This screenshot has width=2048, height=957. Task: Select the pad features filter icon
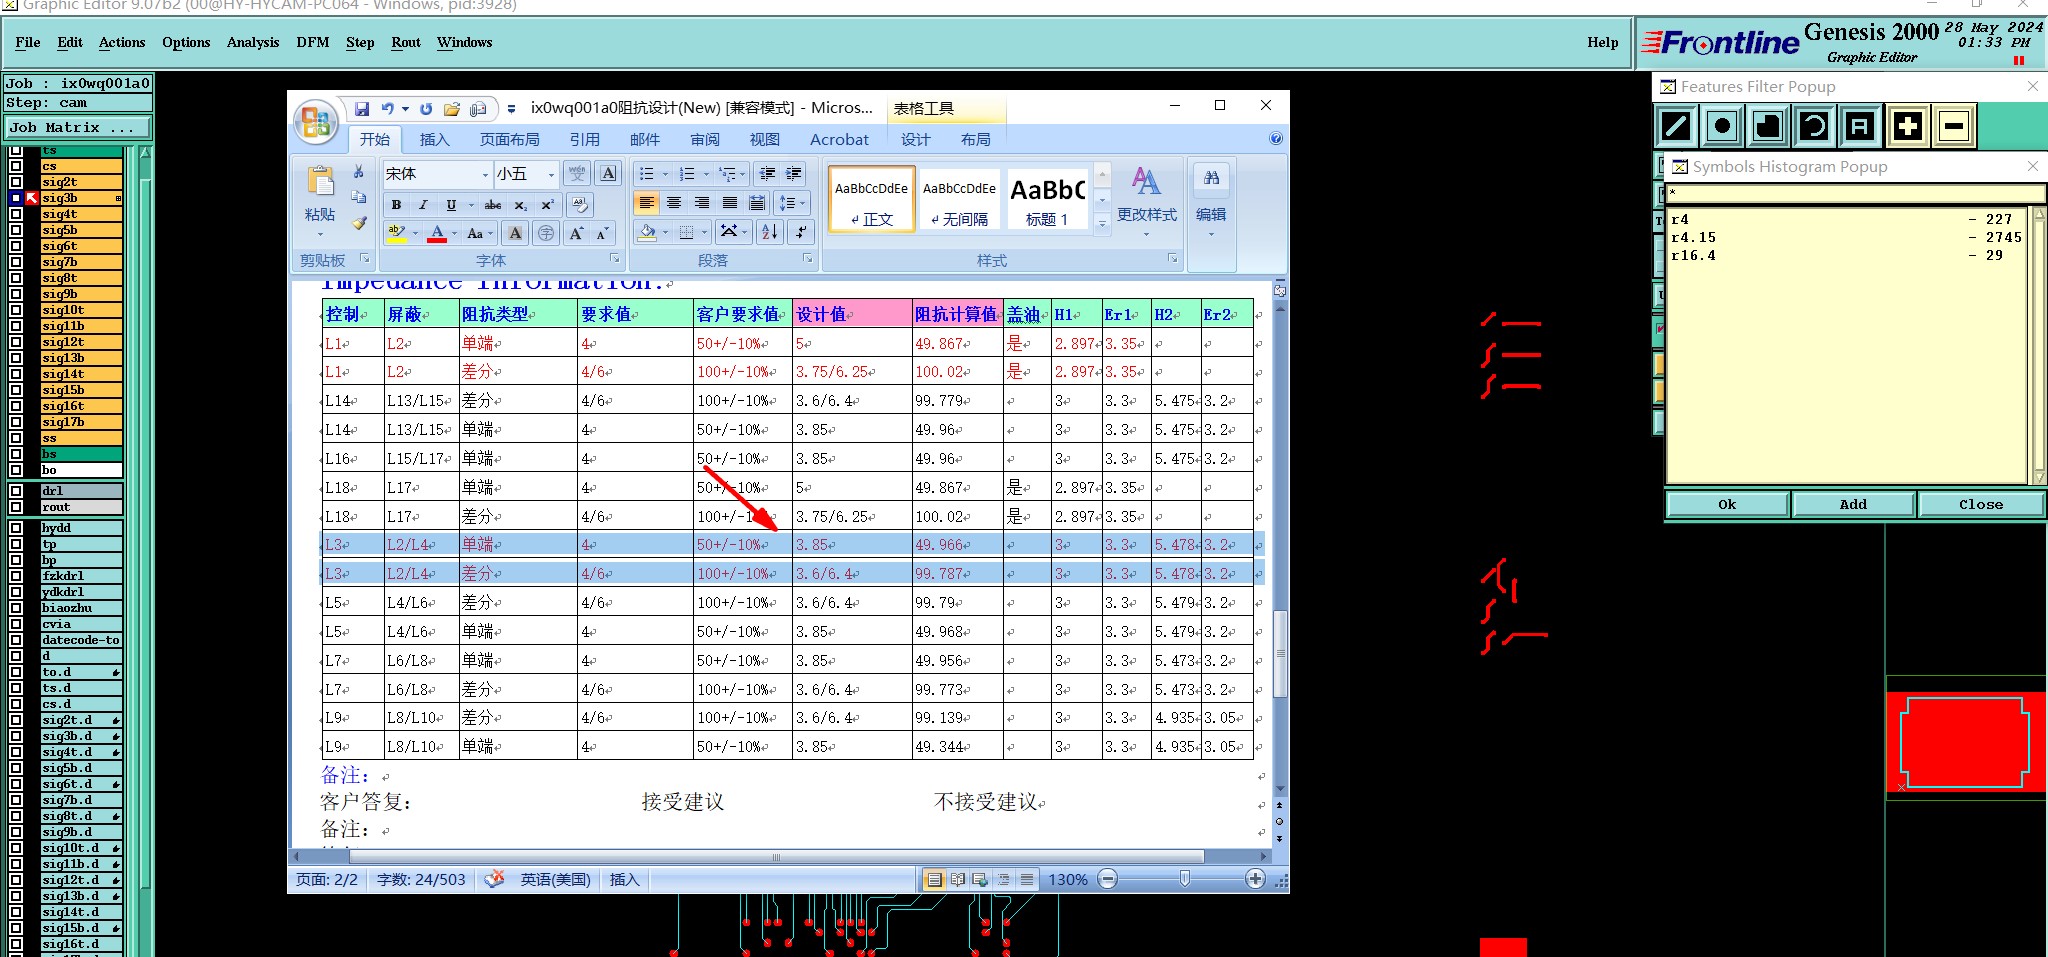click(x=1721, y=126)
